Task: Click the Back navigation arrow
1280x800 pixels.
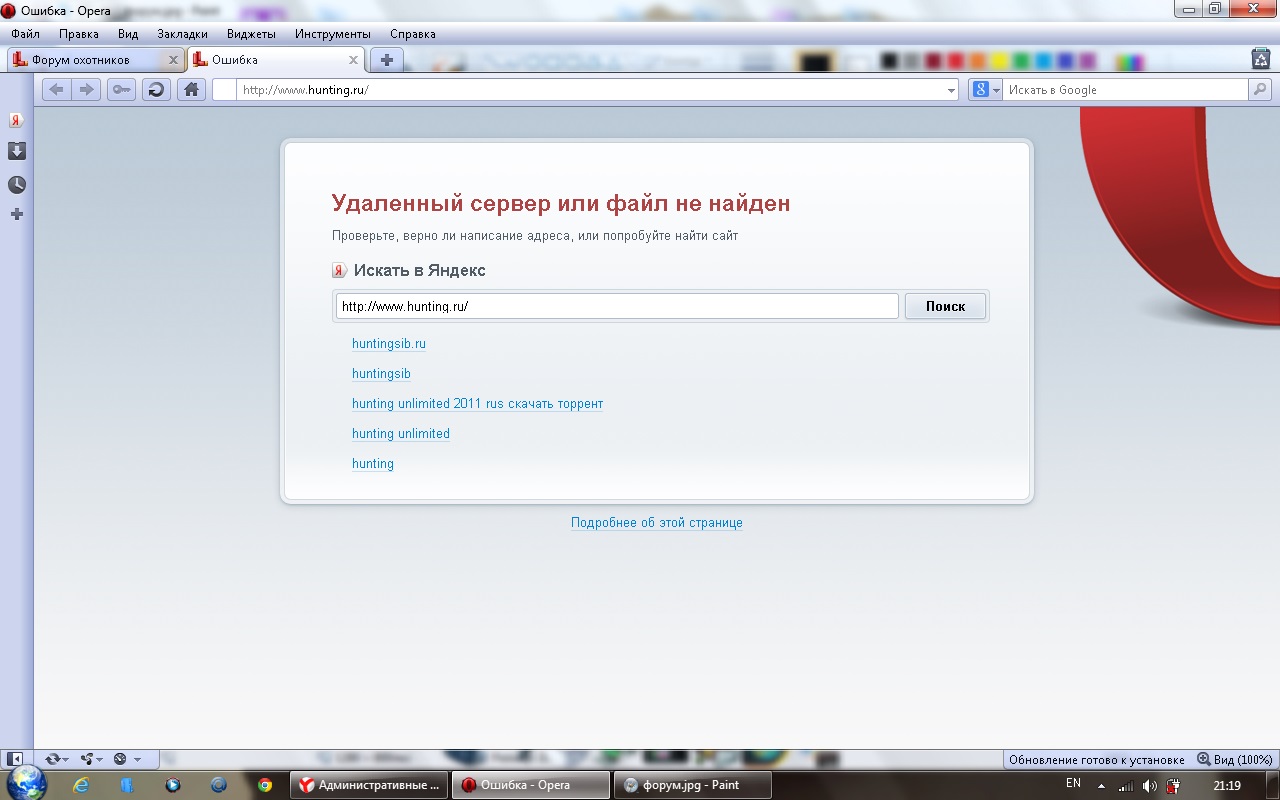Action: point(56,90)
